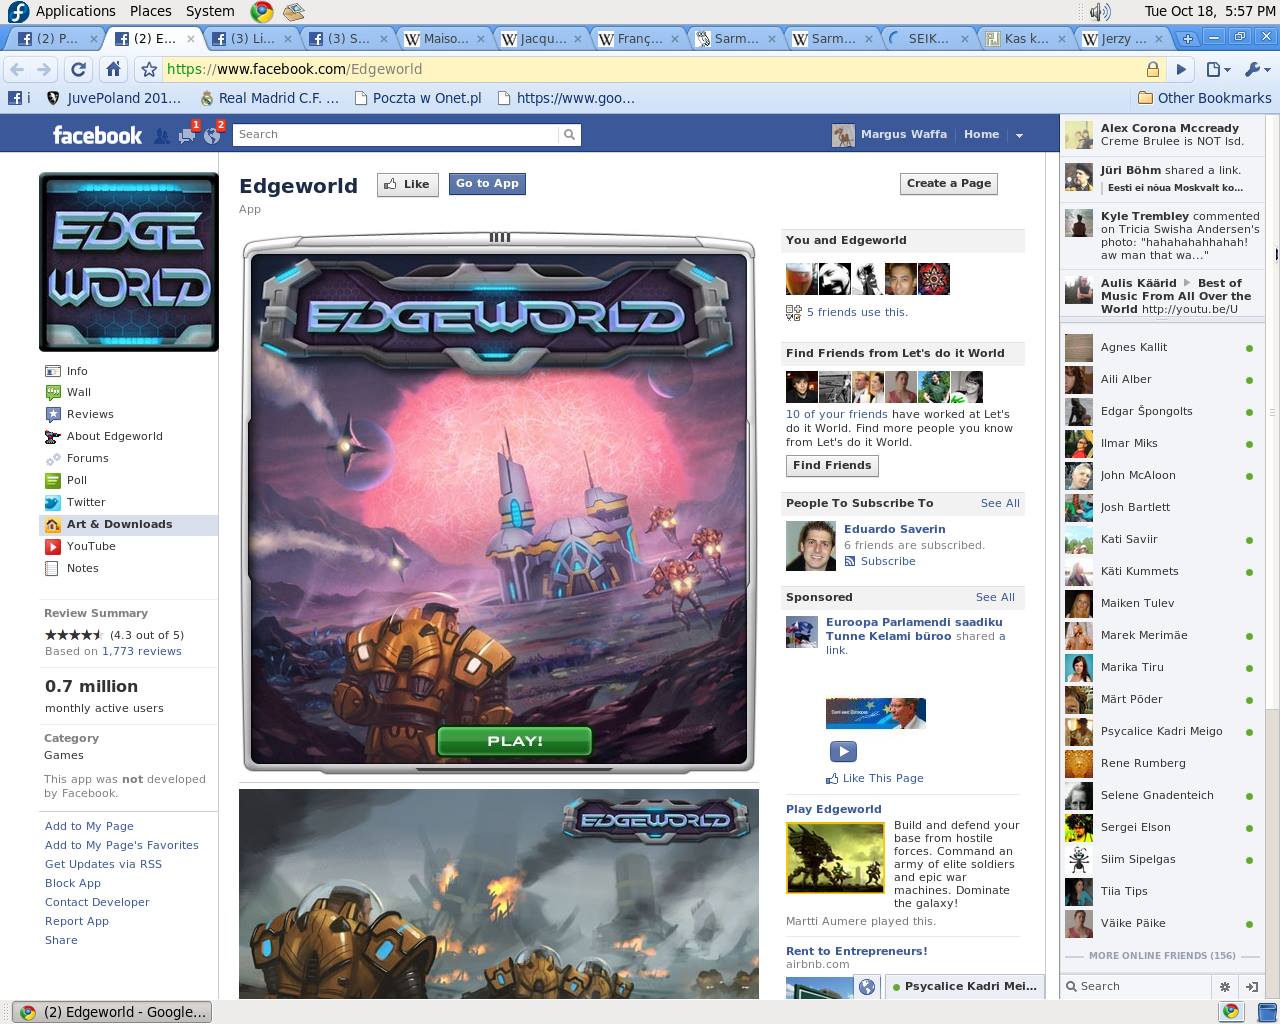Play the sponsored video
This screenshot has width=1280, height=1024.
point(843,751)
